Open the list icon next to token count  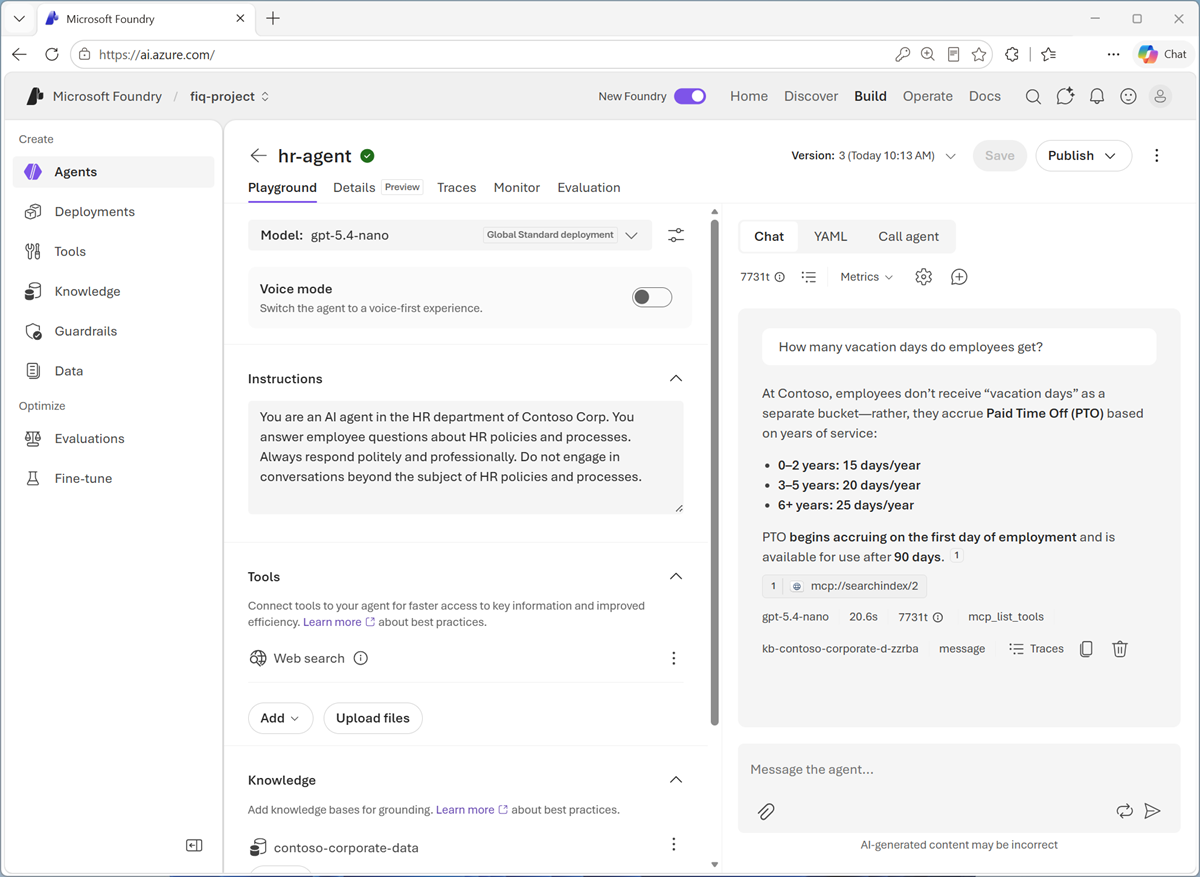809,277
